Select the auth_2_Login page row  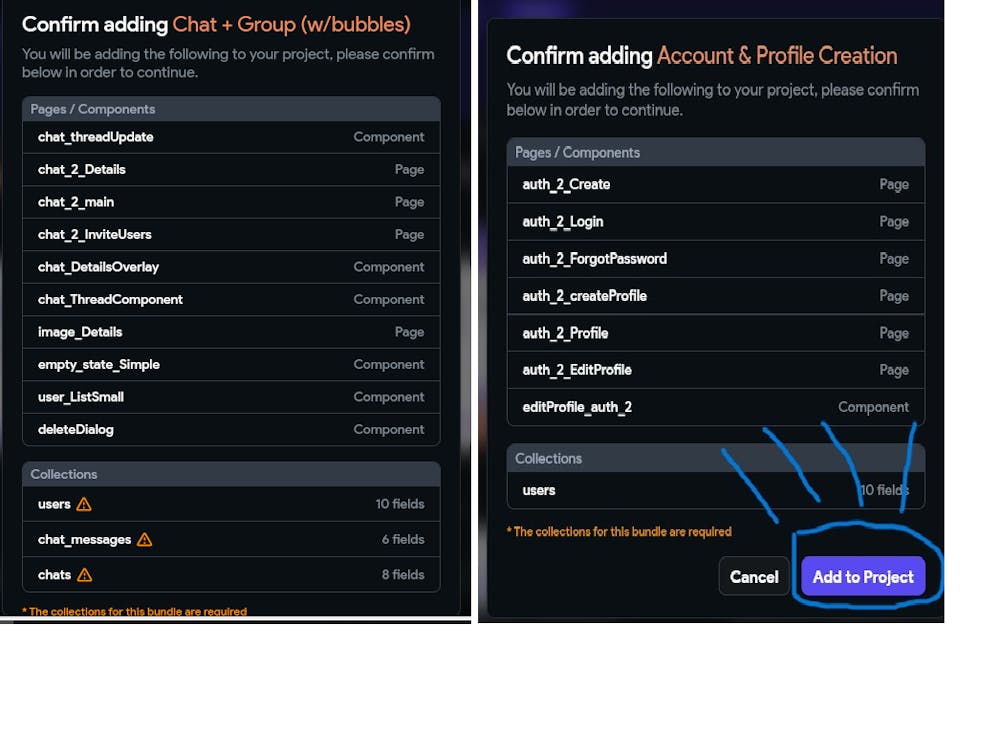[x=716, y=222]
